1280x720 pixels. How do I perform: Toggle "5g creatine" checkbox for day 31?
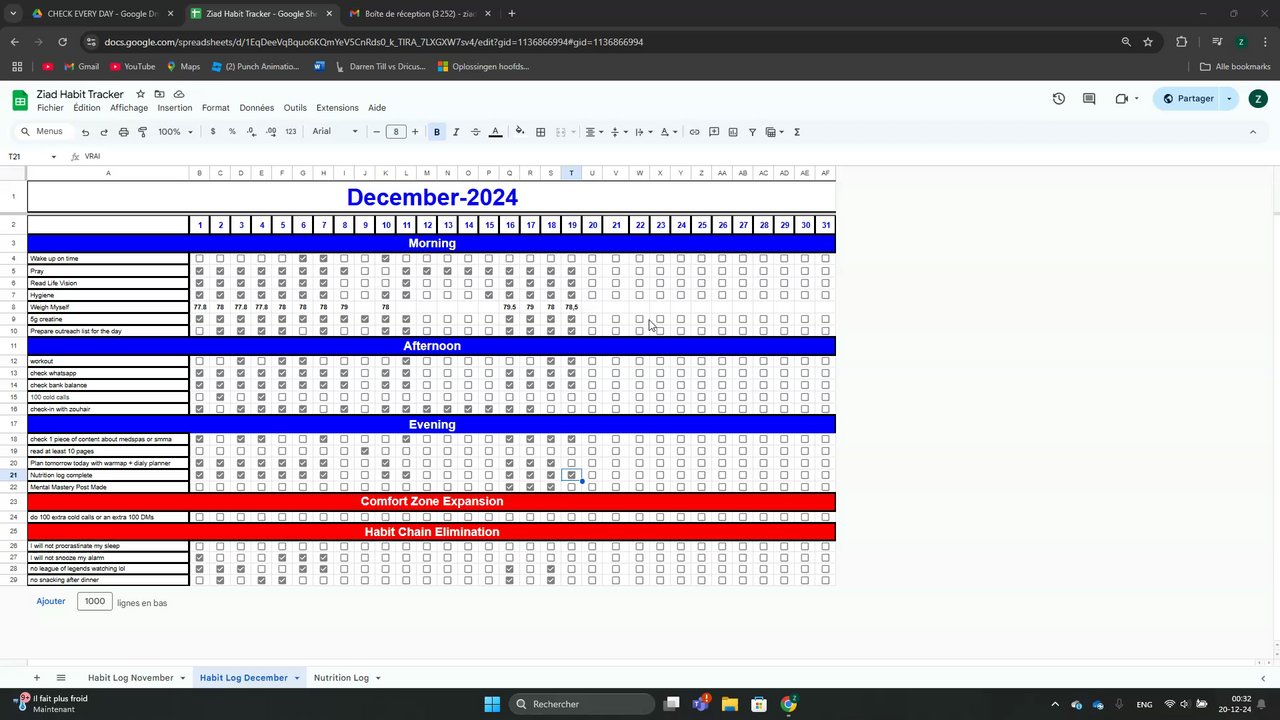(825, 319)
